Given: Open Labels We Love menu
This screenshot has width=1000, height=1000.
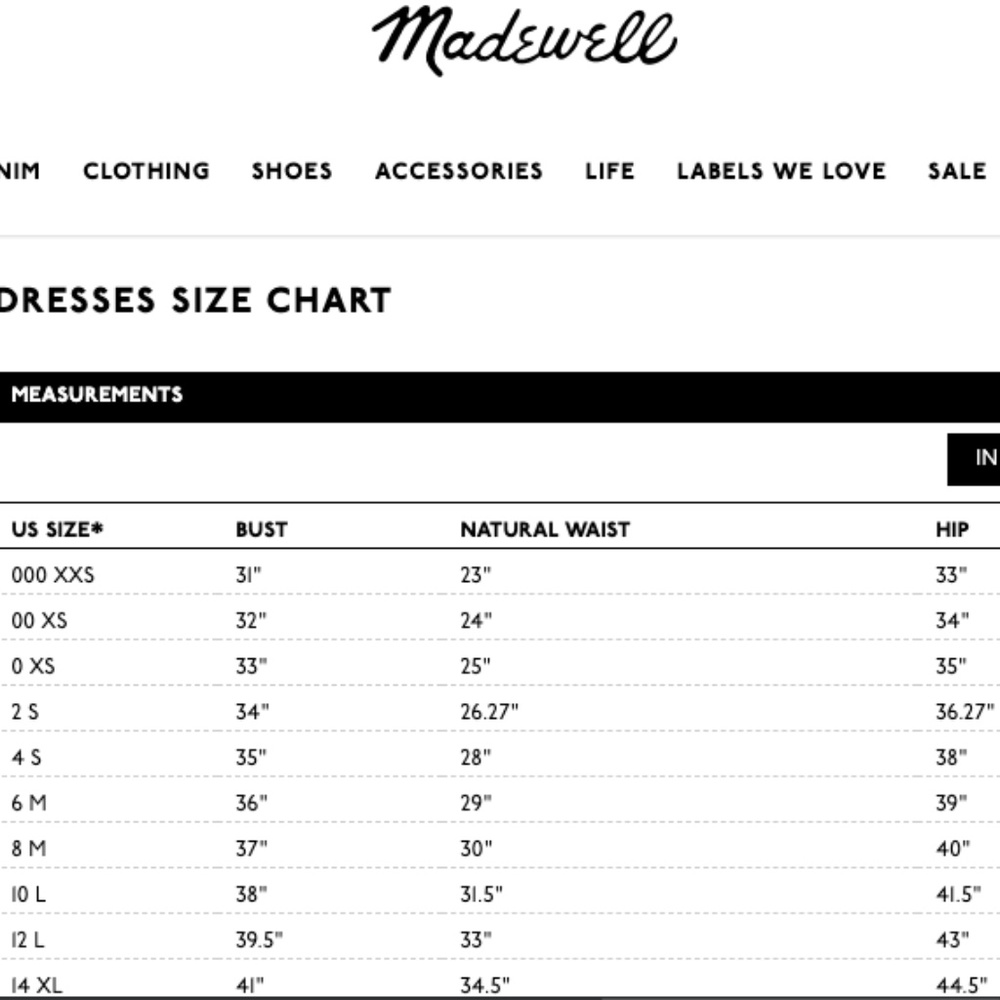Looking at the screenshot, I should [x=781, y=171].
